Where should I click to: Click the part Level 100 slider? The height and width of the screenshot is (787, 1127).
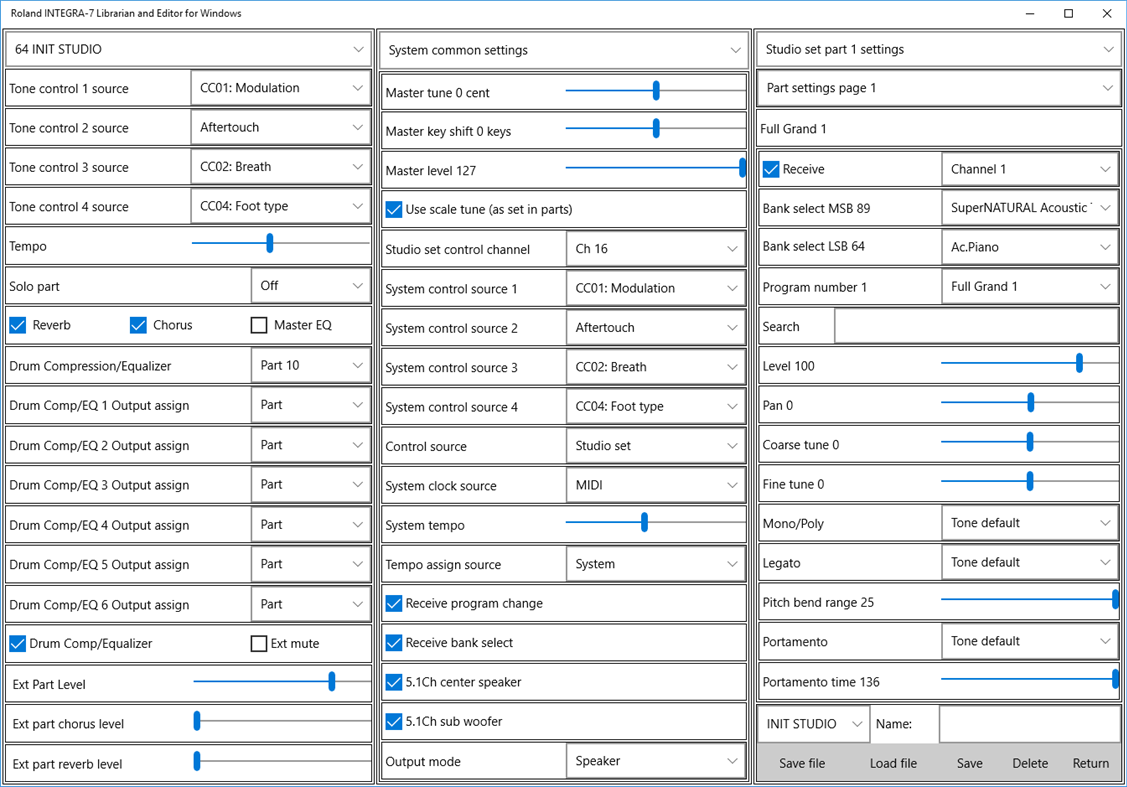(x=1030, y=363)
